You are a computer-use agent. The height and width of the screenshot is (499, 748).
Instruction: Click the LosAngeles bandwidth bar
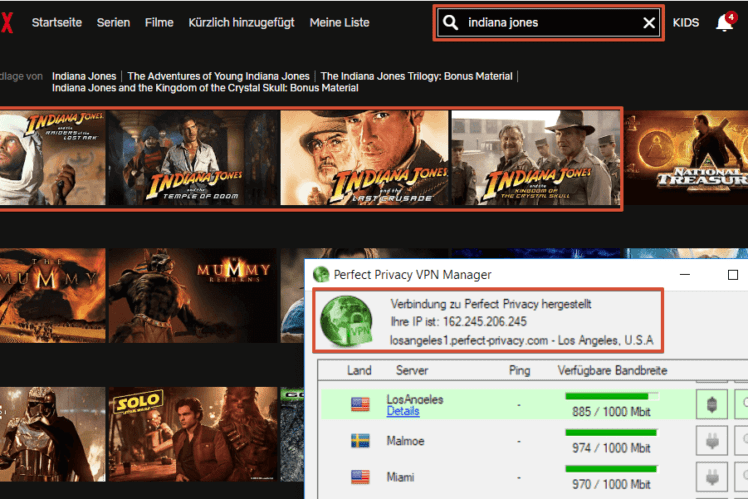pyautogui.click(x=612, y=396)
